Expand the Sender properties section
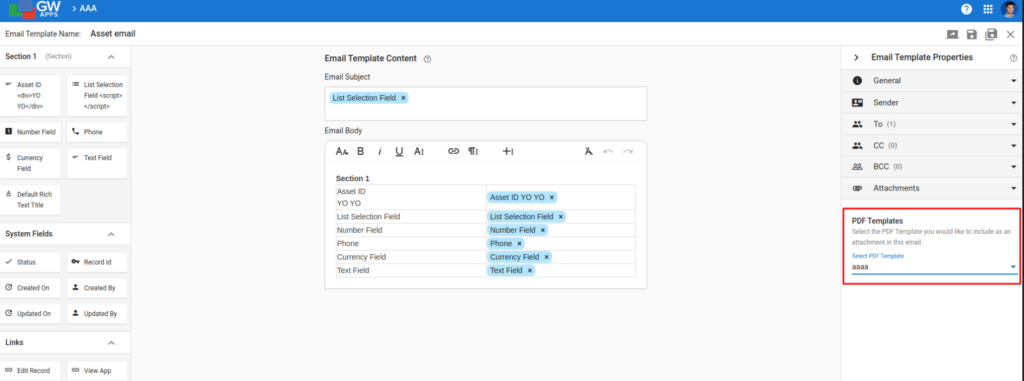Viewport: 1024px width, 381px height. coord(933,103)
